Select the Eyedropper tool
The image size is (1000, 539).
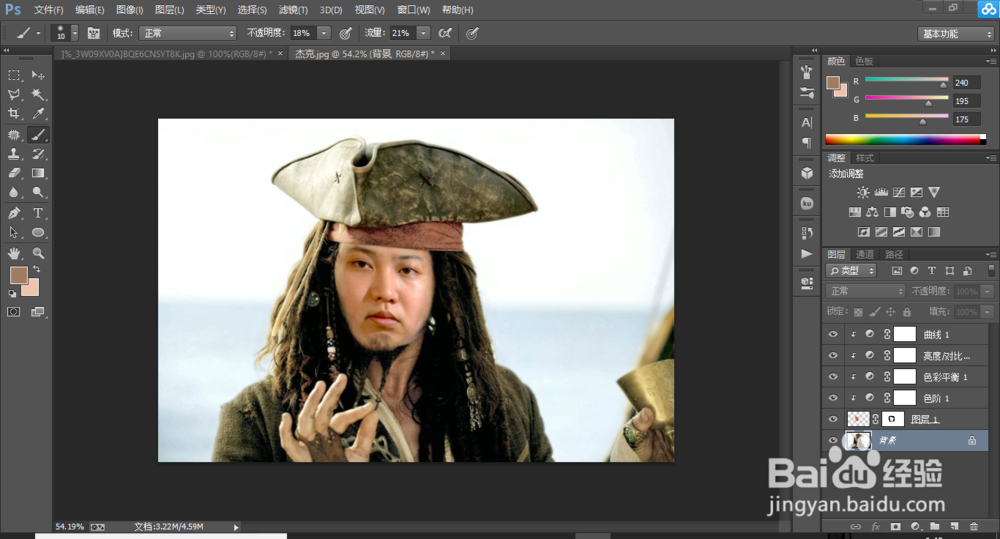tap(38, 114)
